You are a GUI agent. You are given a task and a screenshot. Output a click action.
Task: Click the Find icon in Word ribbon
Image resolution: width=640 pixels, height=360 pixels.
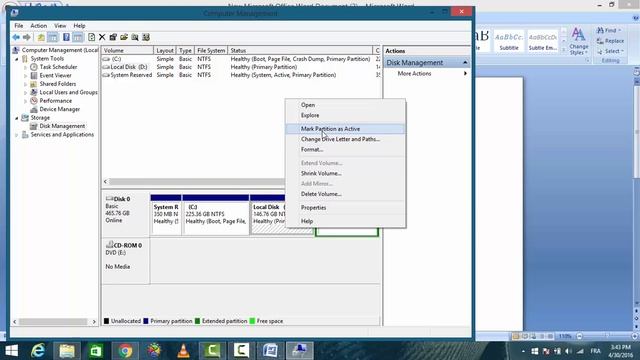600,31
